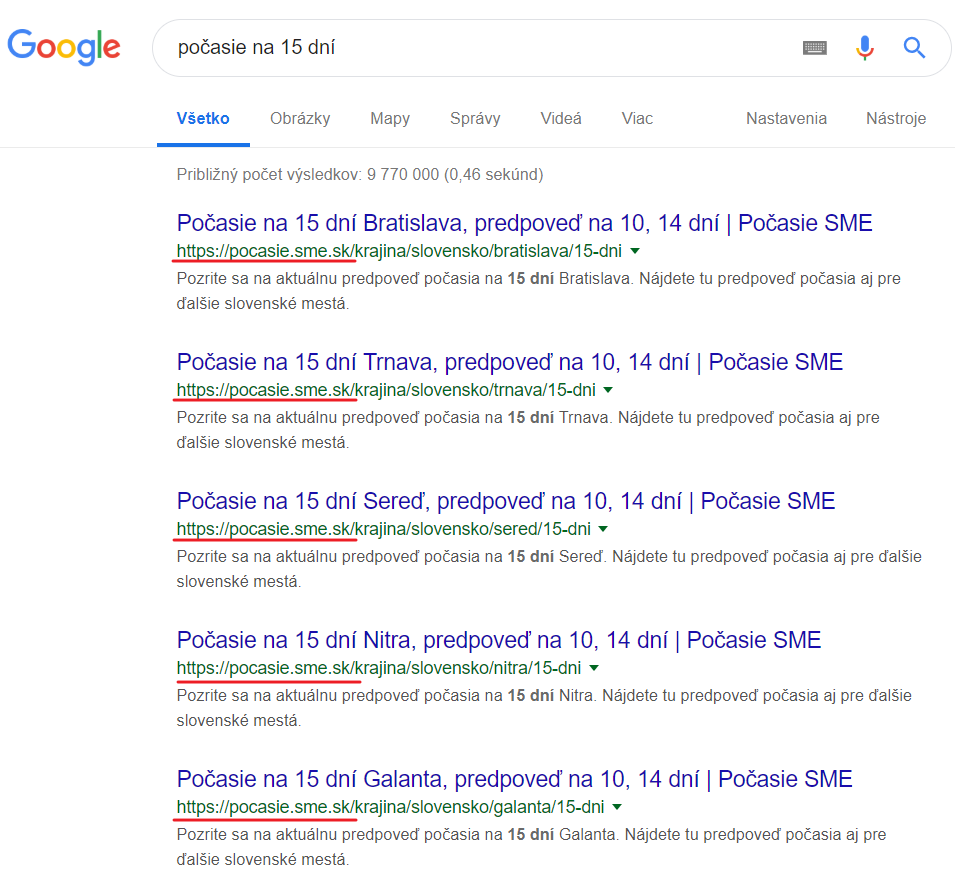The image size is (955, 877).
Task: Open Nástroje search tools
Action: click(x=895, y=118)
